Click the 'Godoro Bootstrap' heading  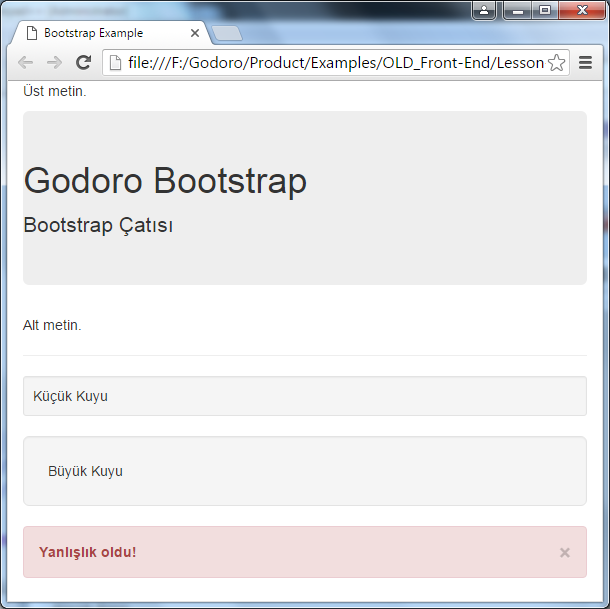165,181
